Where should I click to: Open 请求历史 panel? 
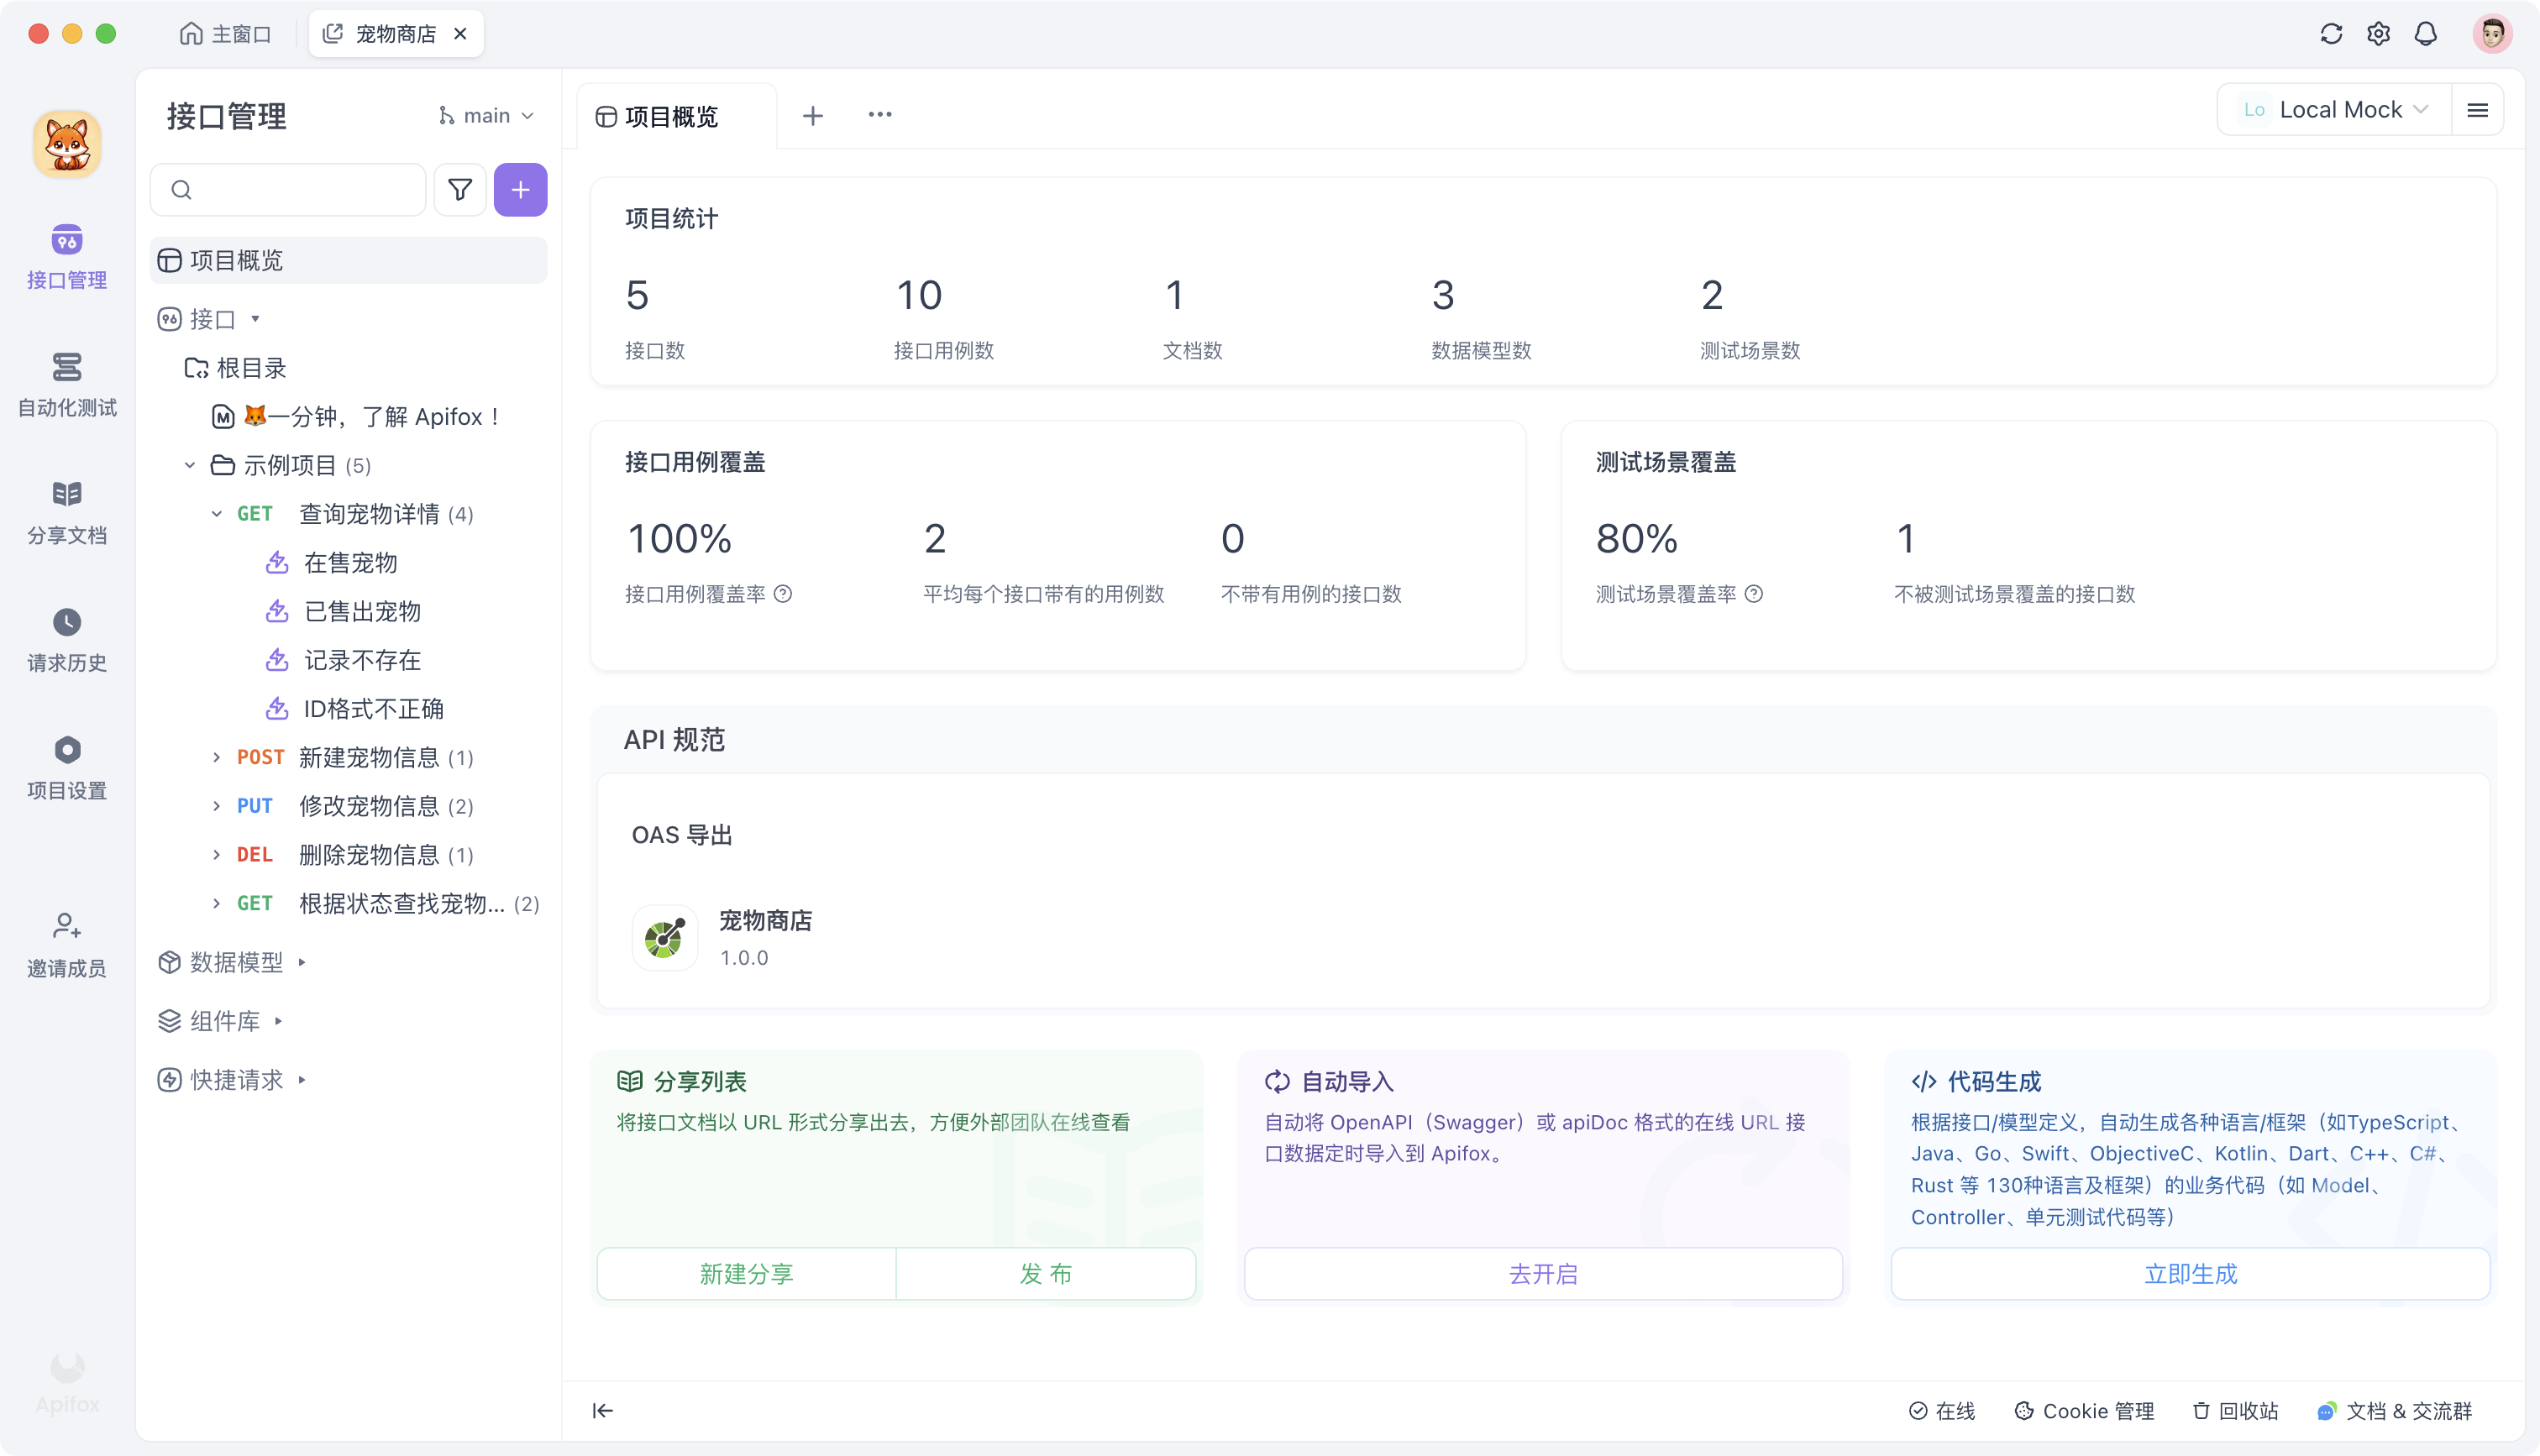click(x=66, y=640)
